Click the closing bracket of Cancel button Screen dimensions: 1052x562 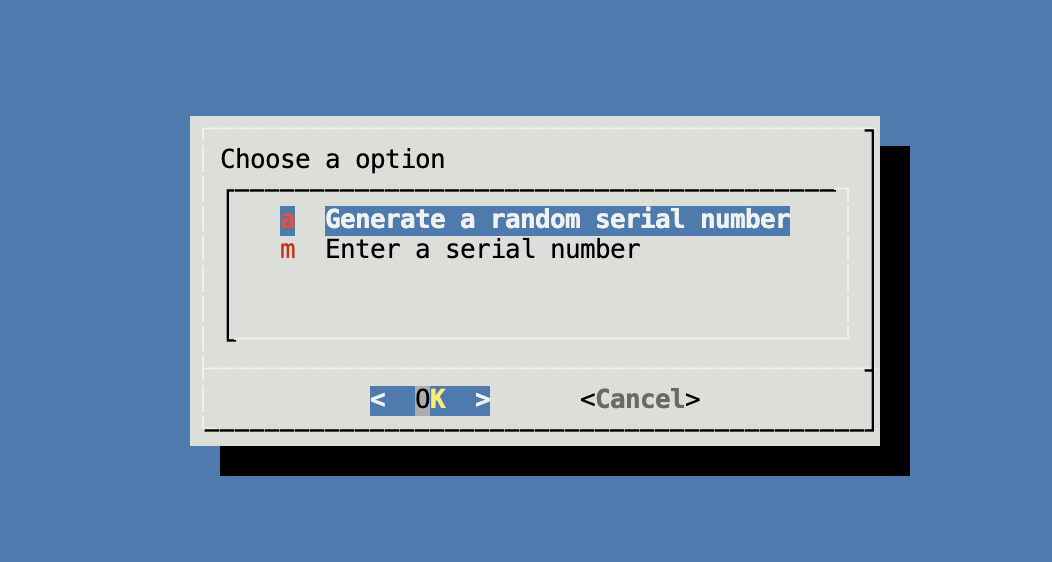coord(693,400)
